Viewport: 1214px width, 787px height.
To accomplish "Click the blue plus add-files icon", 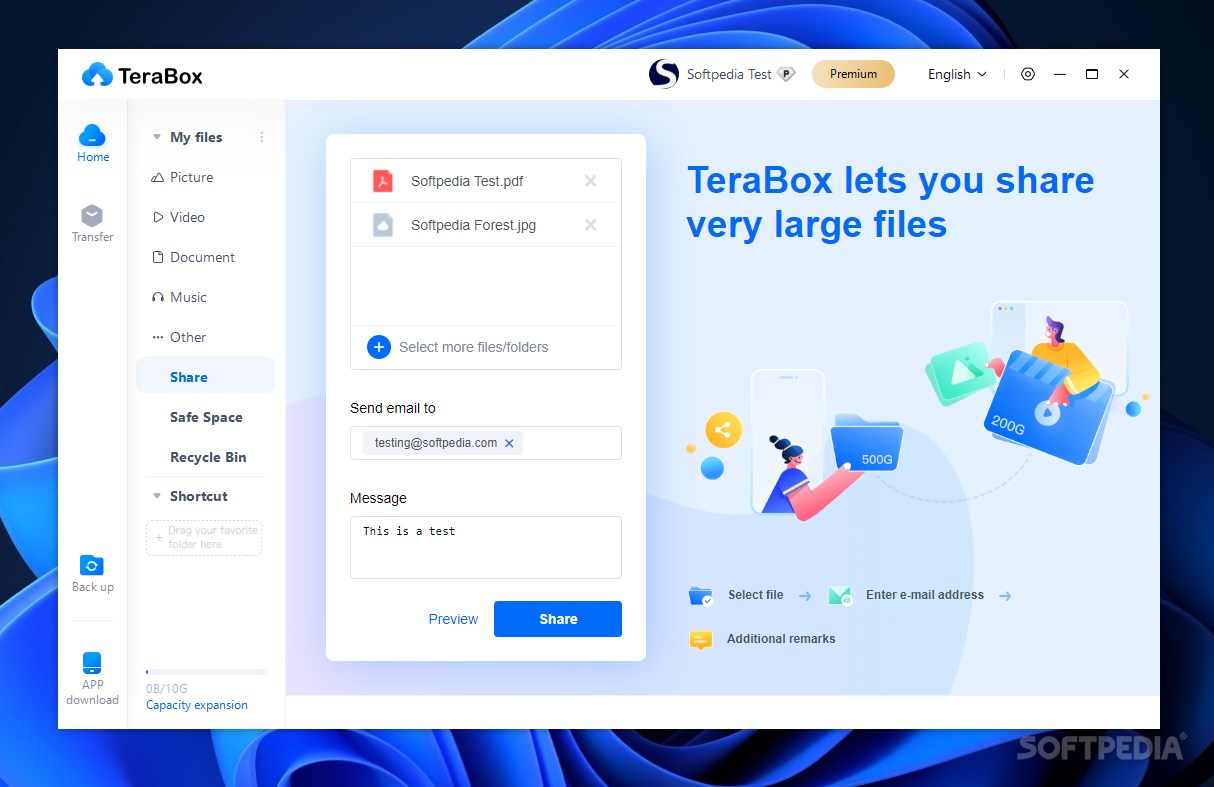I will coord(379,347).
